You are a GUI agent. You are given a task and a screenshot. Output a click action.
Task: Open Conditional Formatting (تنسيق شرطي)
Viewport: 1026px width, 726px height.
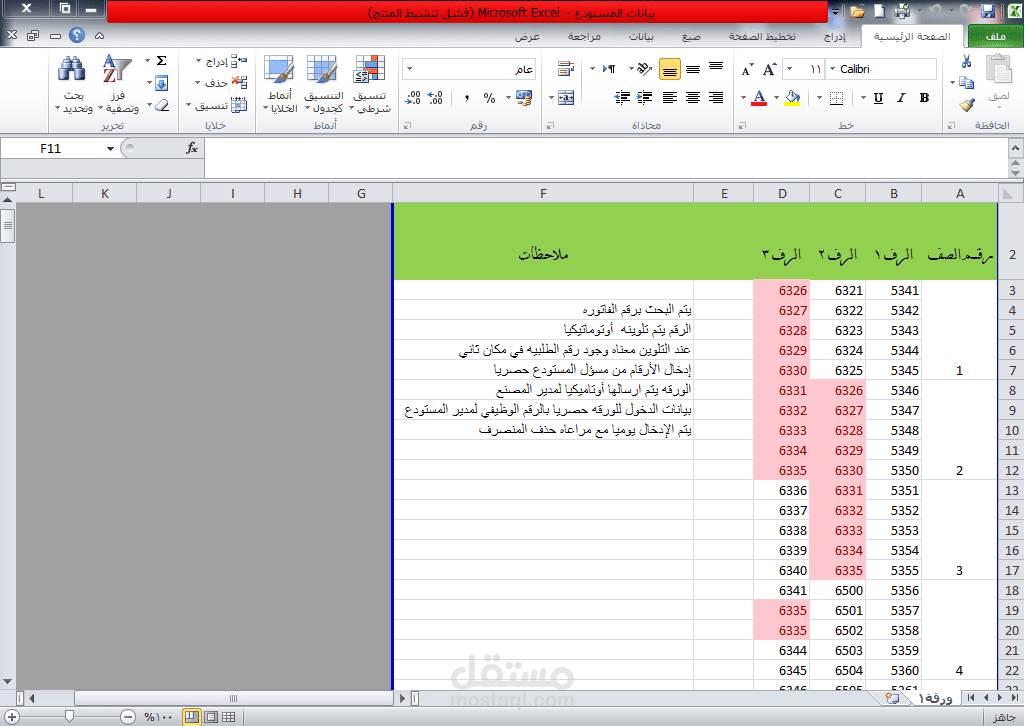point(370,84)
